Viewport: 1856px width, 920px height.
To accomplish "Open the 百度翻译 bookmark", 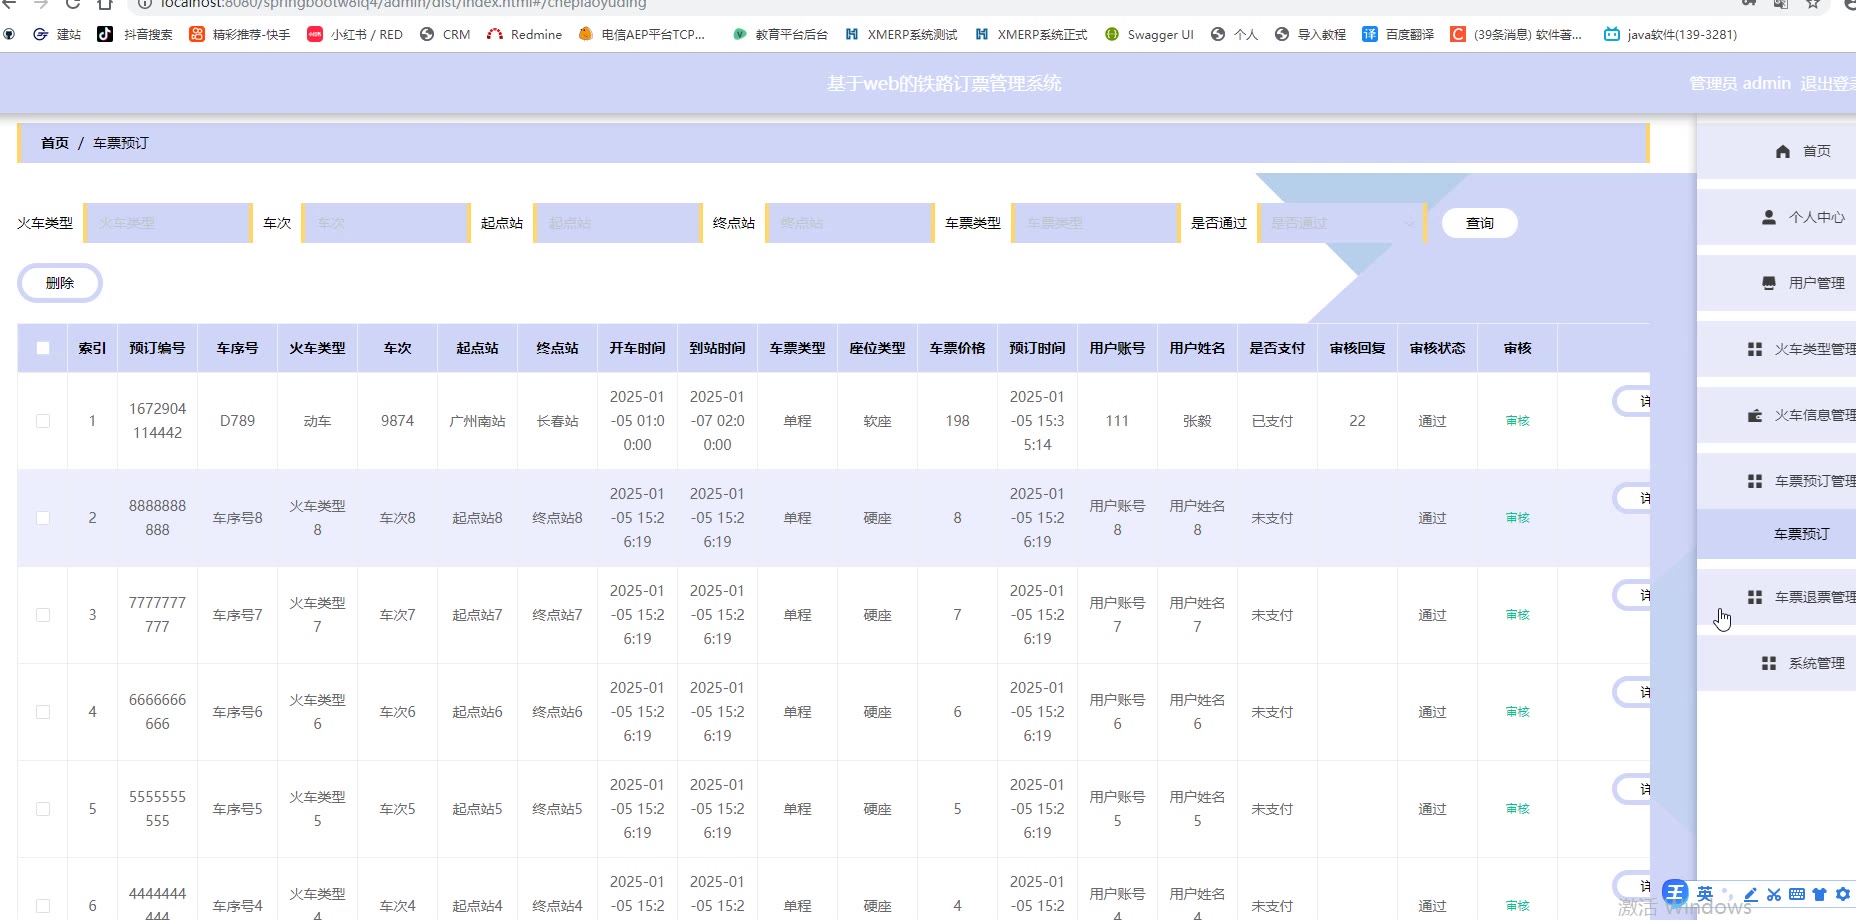I will coord(1399,34).
